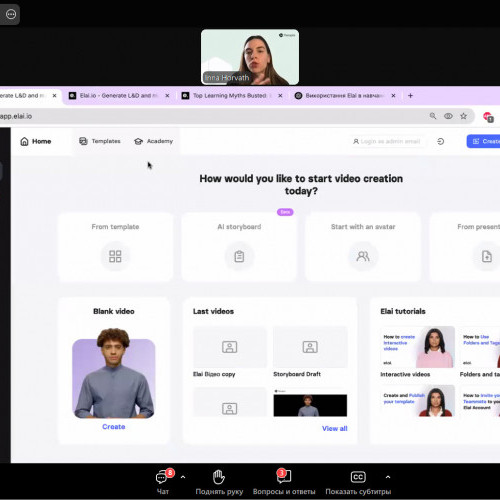Screen dimensions: 500x500
Task: Choose the From presentation file icon
Action: (487, 256)
